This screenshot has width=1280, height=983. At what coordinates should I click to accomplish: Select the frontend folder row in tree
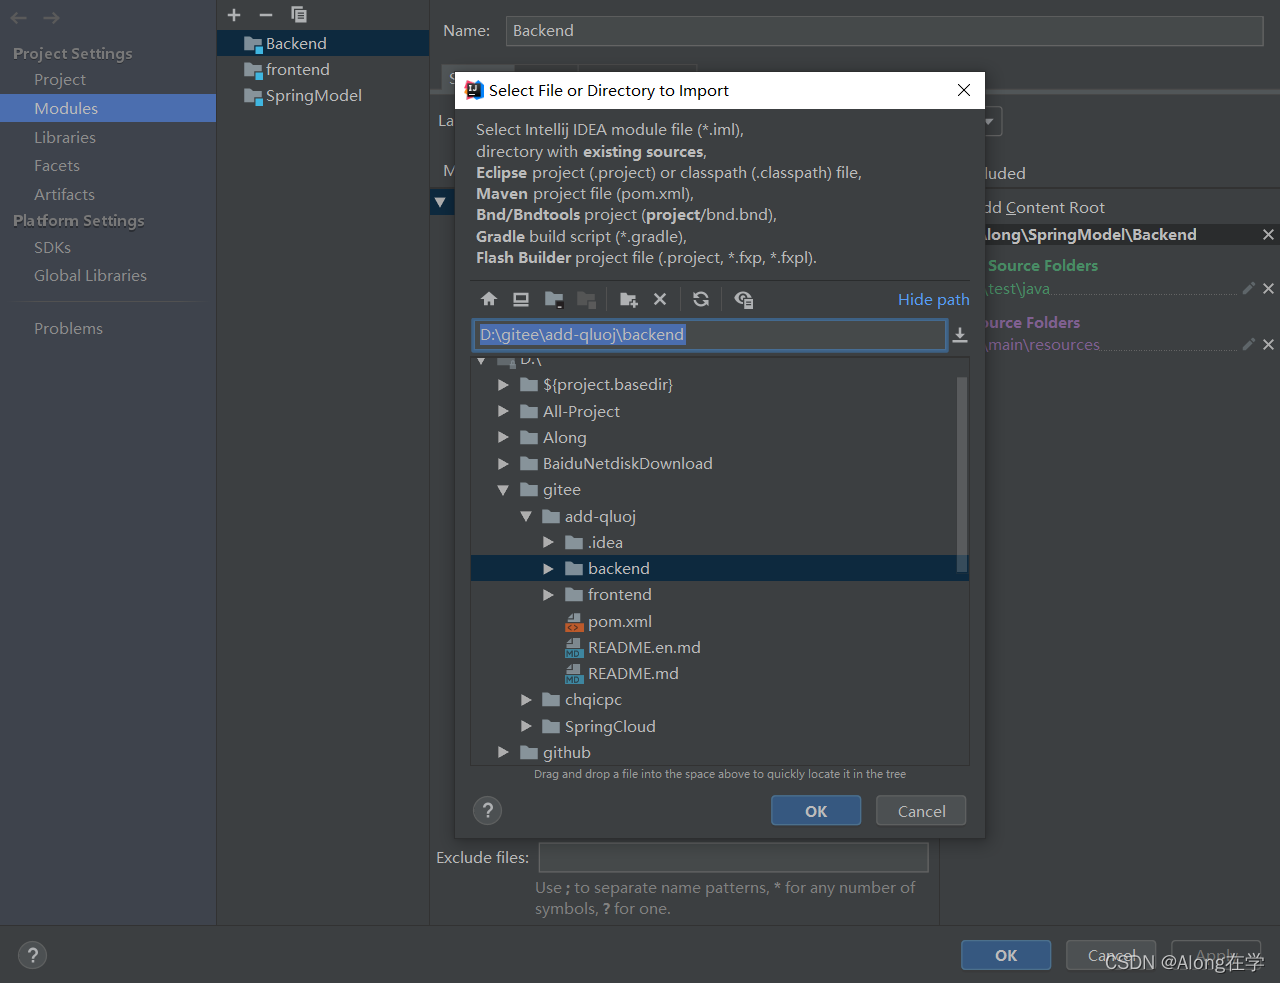pyautogui.click(x=720, y=594)
